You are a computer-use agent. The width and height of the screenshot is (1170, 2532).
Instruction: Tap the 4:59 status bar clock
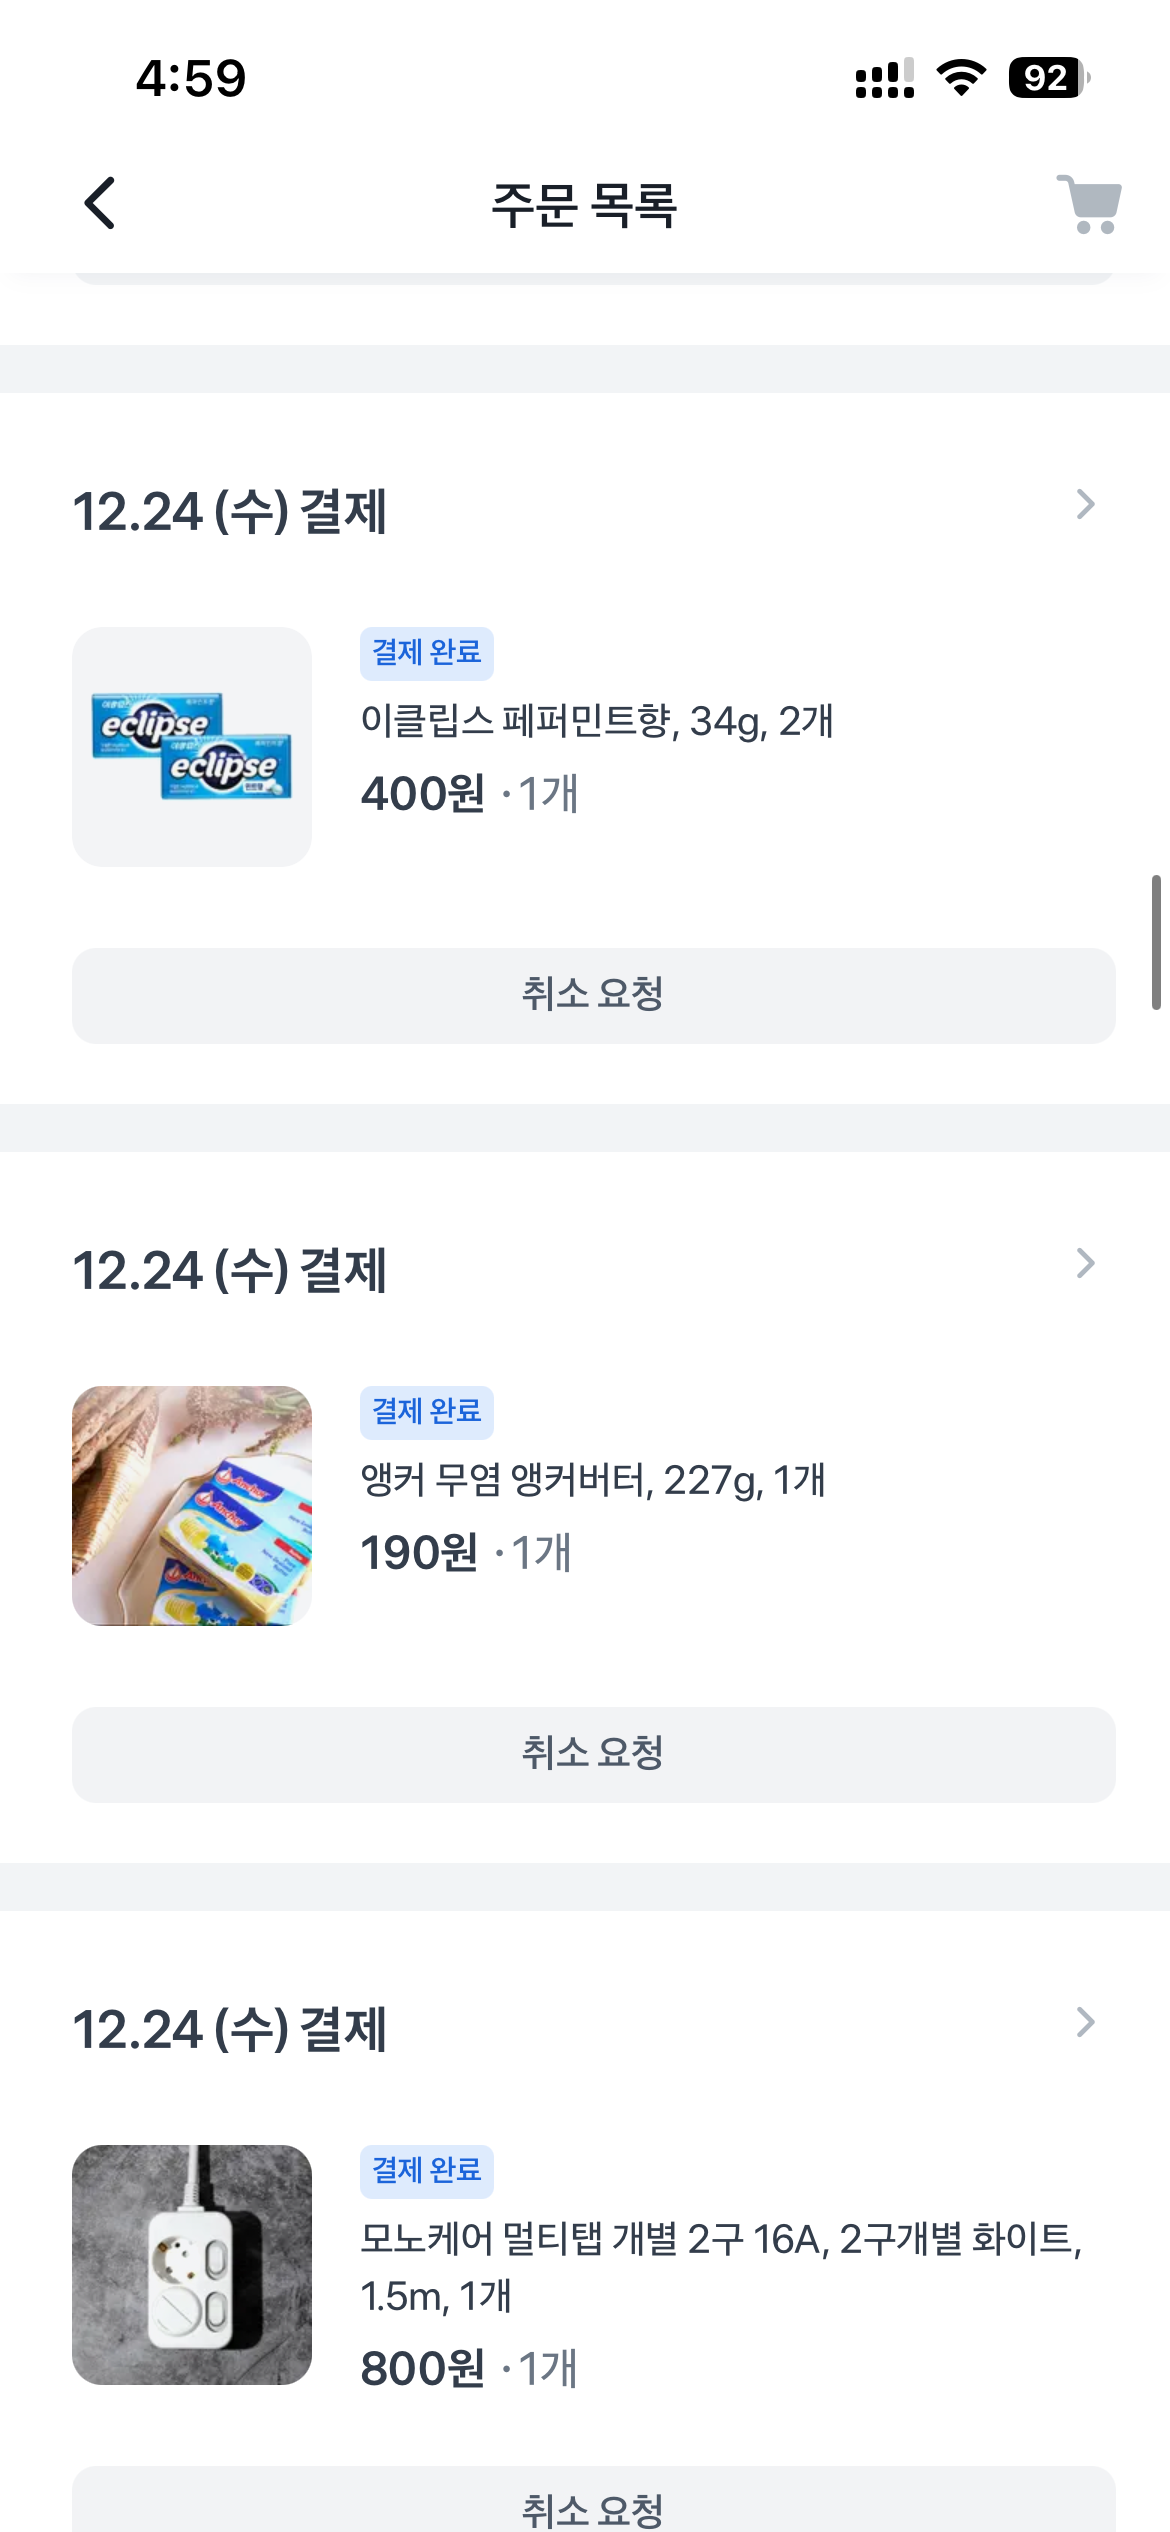pyautogui.click(x=191, y=78)
